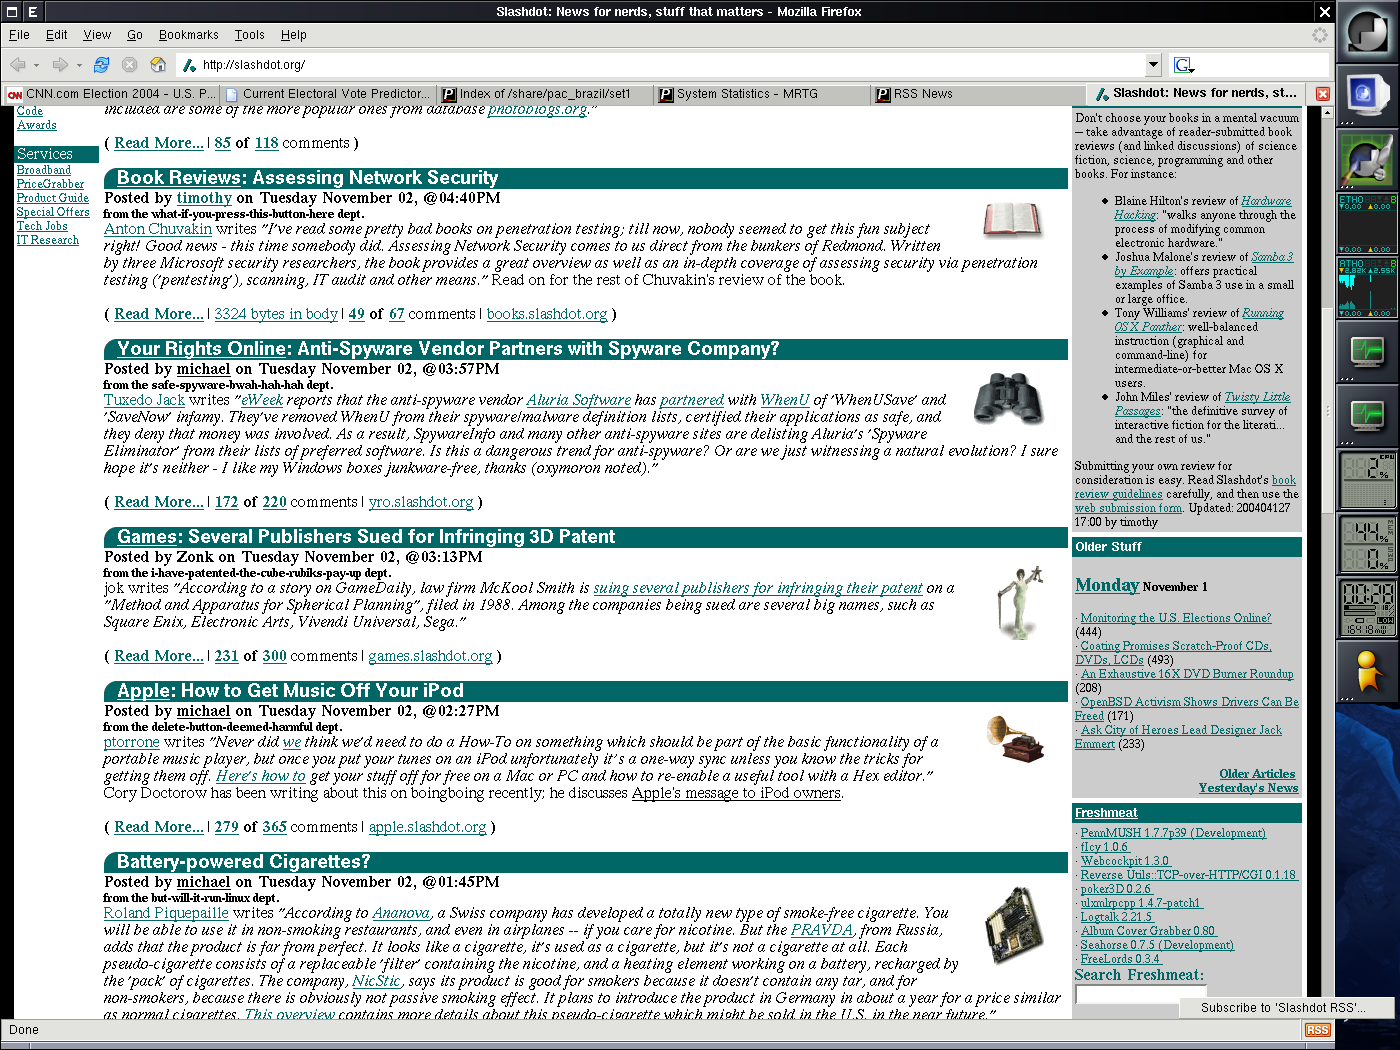The width and height of the screenshot is (1400, 1050).
Task: Open the URL bar history dropdown
Action: coord(1153,65)
